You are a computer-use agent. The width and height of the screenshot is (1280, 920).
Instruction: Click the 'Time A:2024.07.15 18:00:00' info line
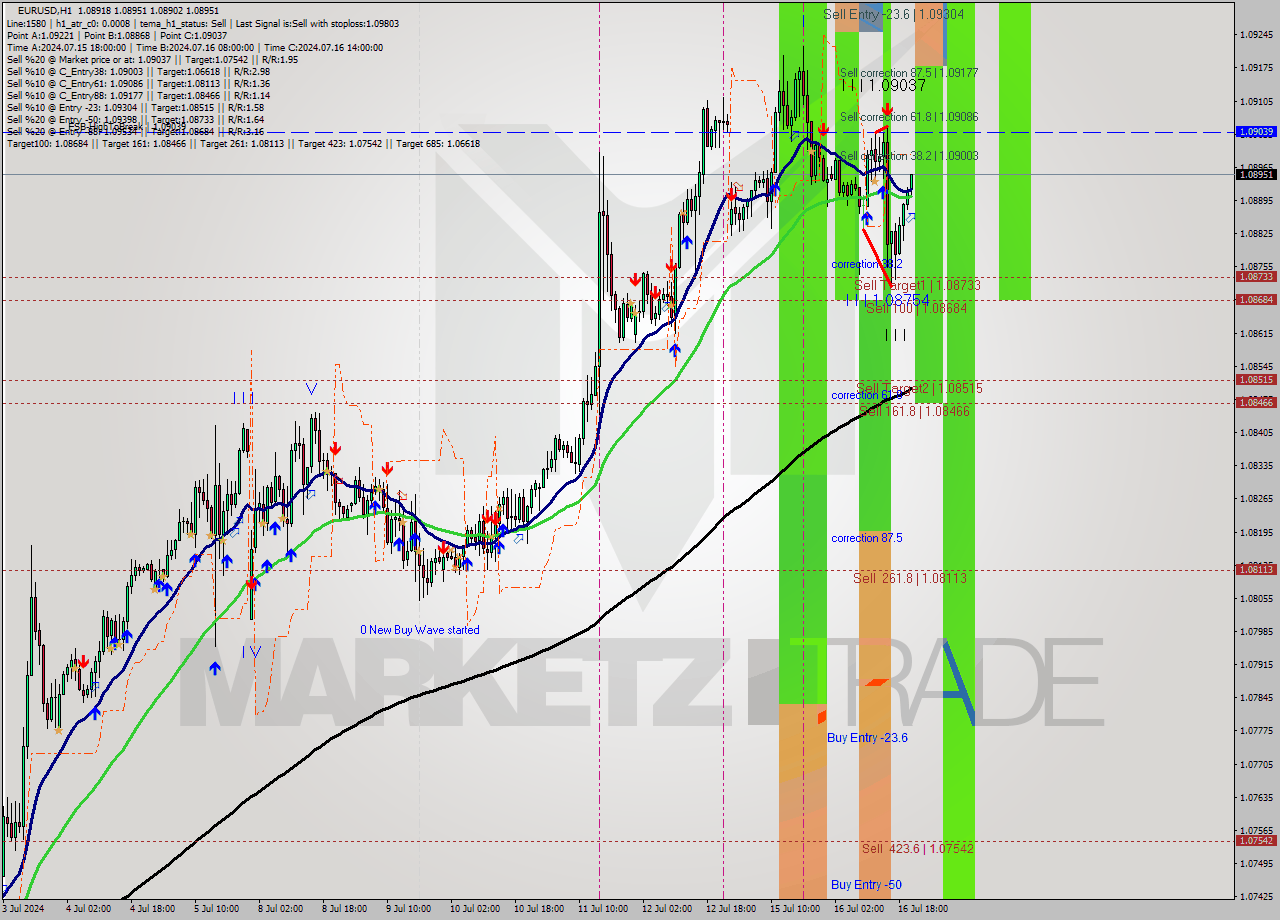(x=195, y=47)
